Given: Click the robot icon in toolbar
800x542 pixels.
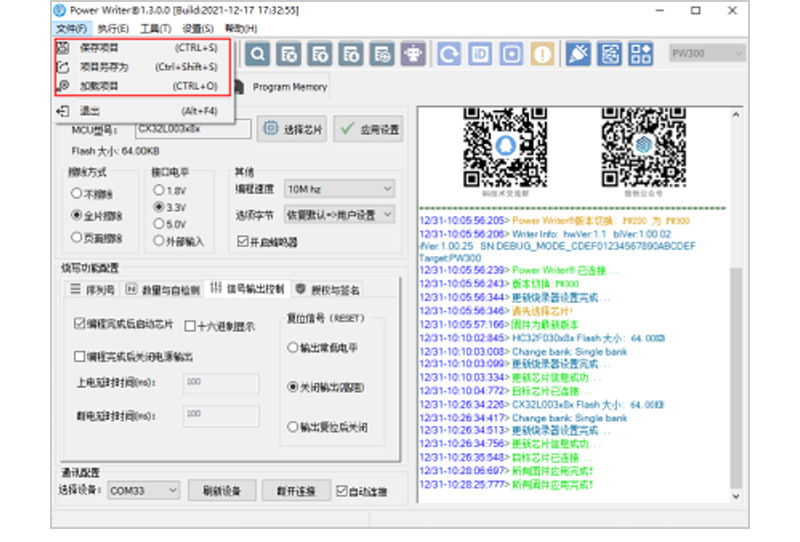Looking at the screenshot, I should pyautogui.click(x=411, y=54).
